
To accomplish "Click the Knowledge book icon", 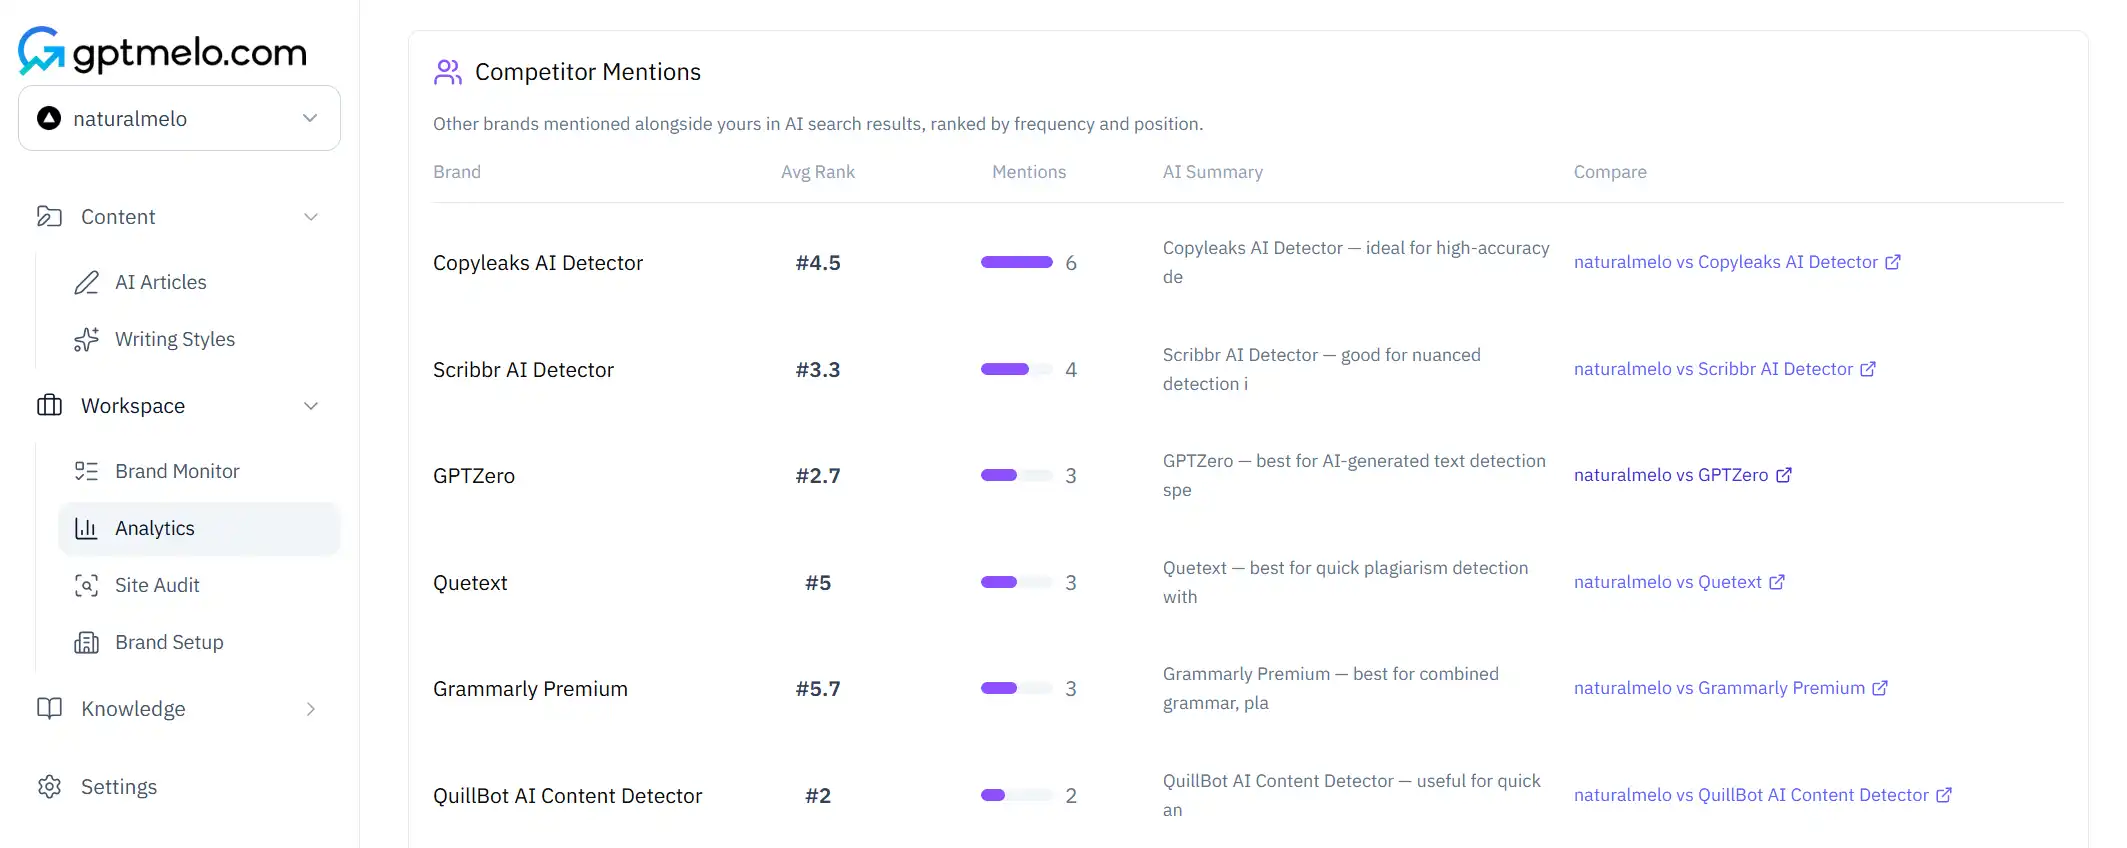I will click(49, 708).
